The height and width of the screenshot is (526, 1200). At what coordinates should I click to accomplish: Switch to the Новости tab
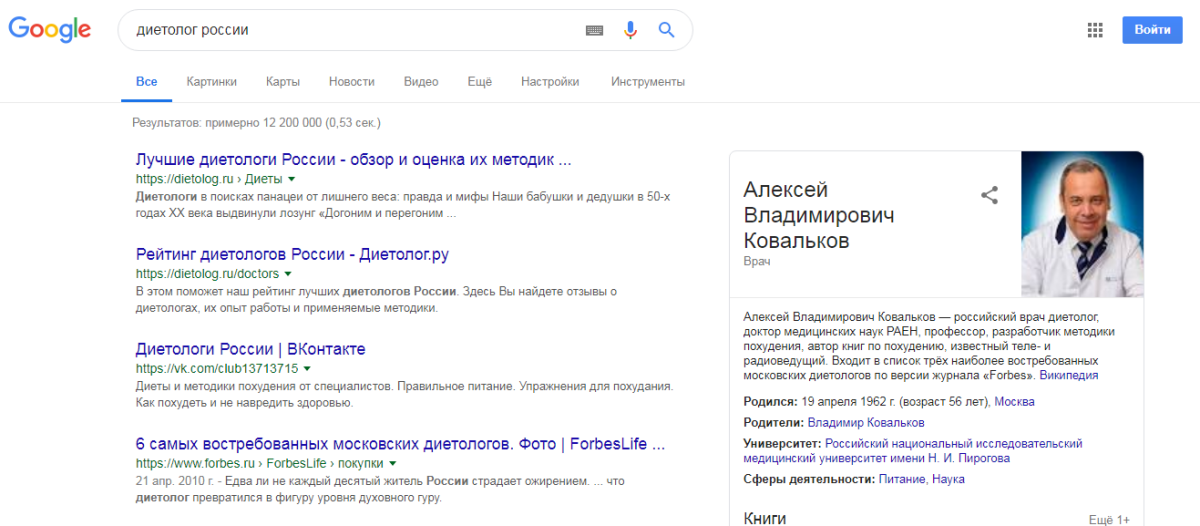pyautogui.click(x=352, y=82)
